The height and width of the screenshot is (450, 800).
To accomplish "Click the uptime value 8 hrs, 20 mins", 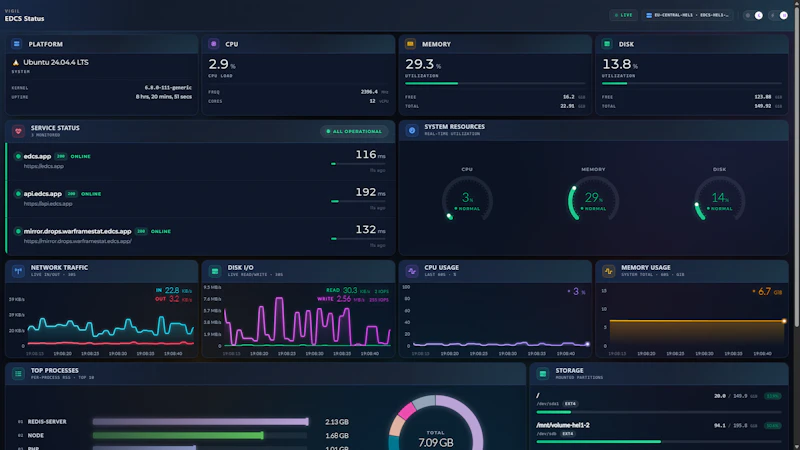I will click(x=164, y=97).
